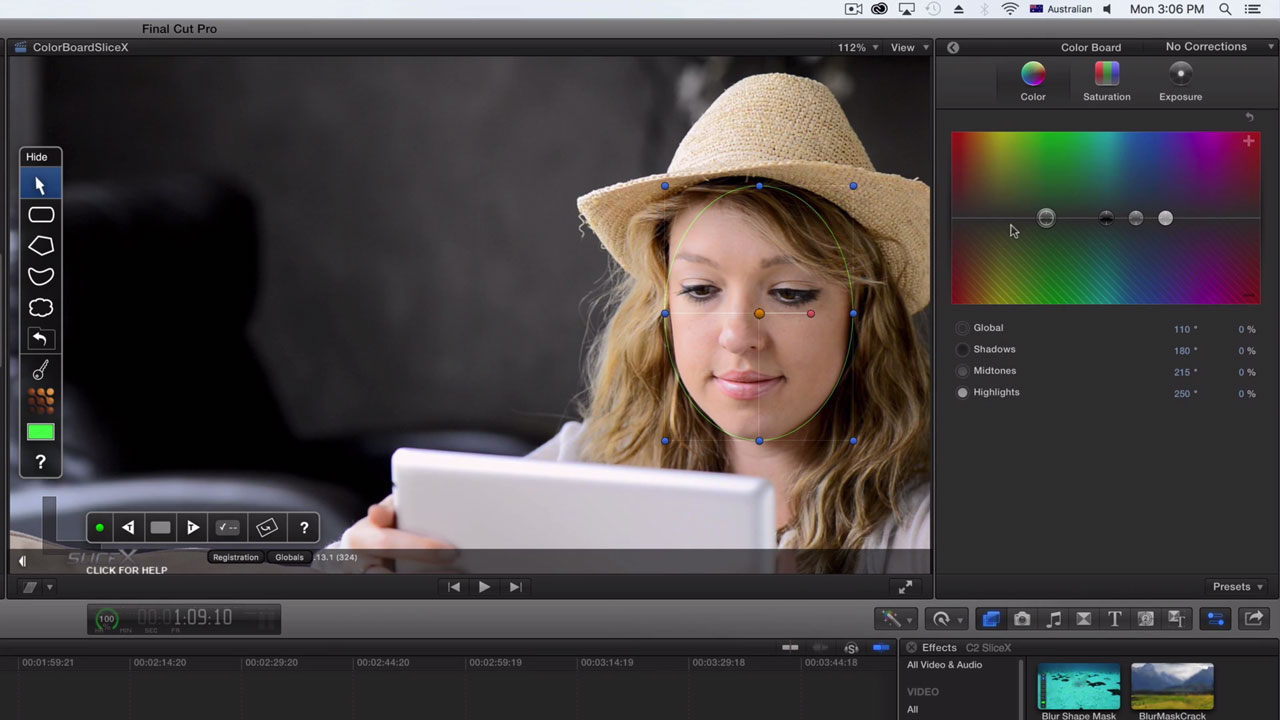The image size is (1280, 720).
Task: Select the Shadows color puck row
Action: point(994,350)
